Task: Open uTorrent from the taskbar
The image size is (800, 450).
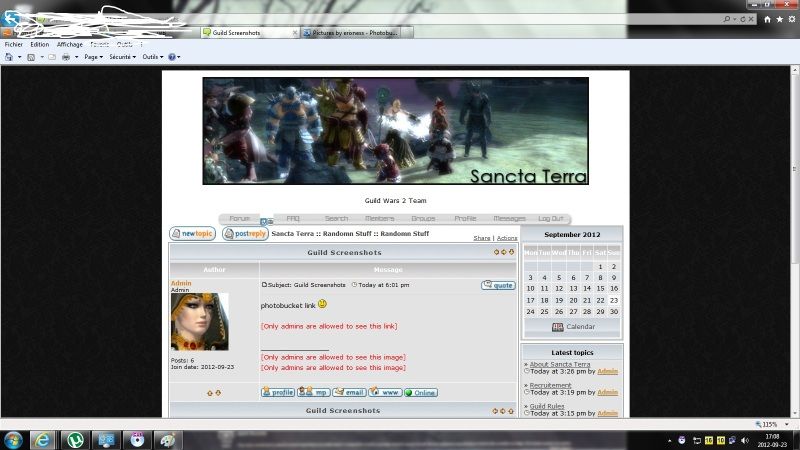Action: coord(75,440)
